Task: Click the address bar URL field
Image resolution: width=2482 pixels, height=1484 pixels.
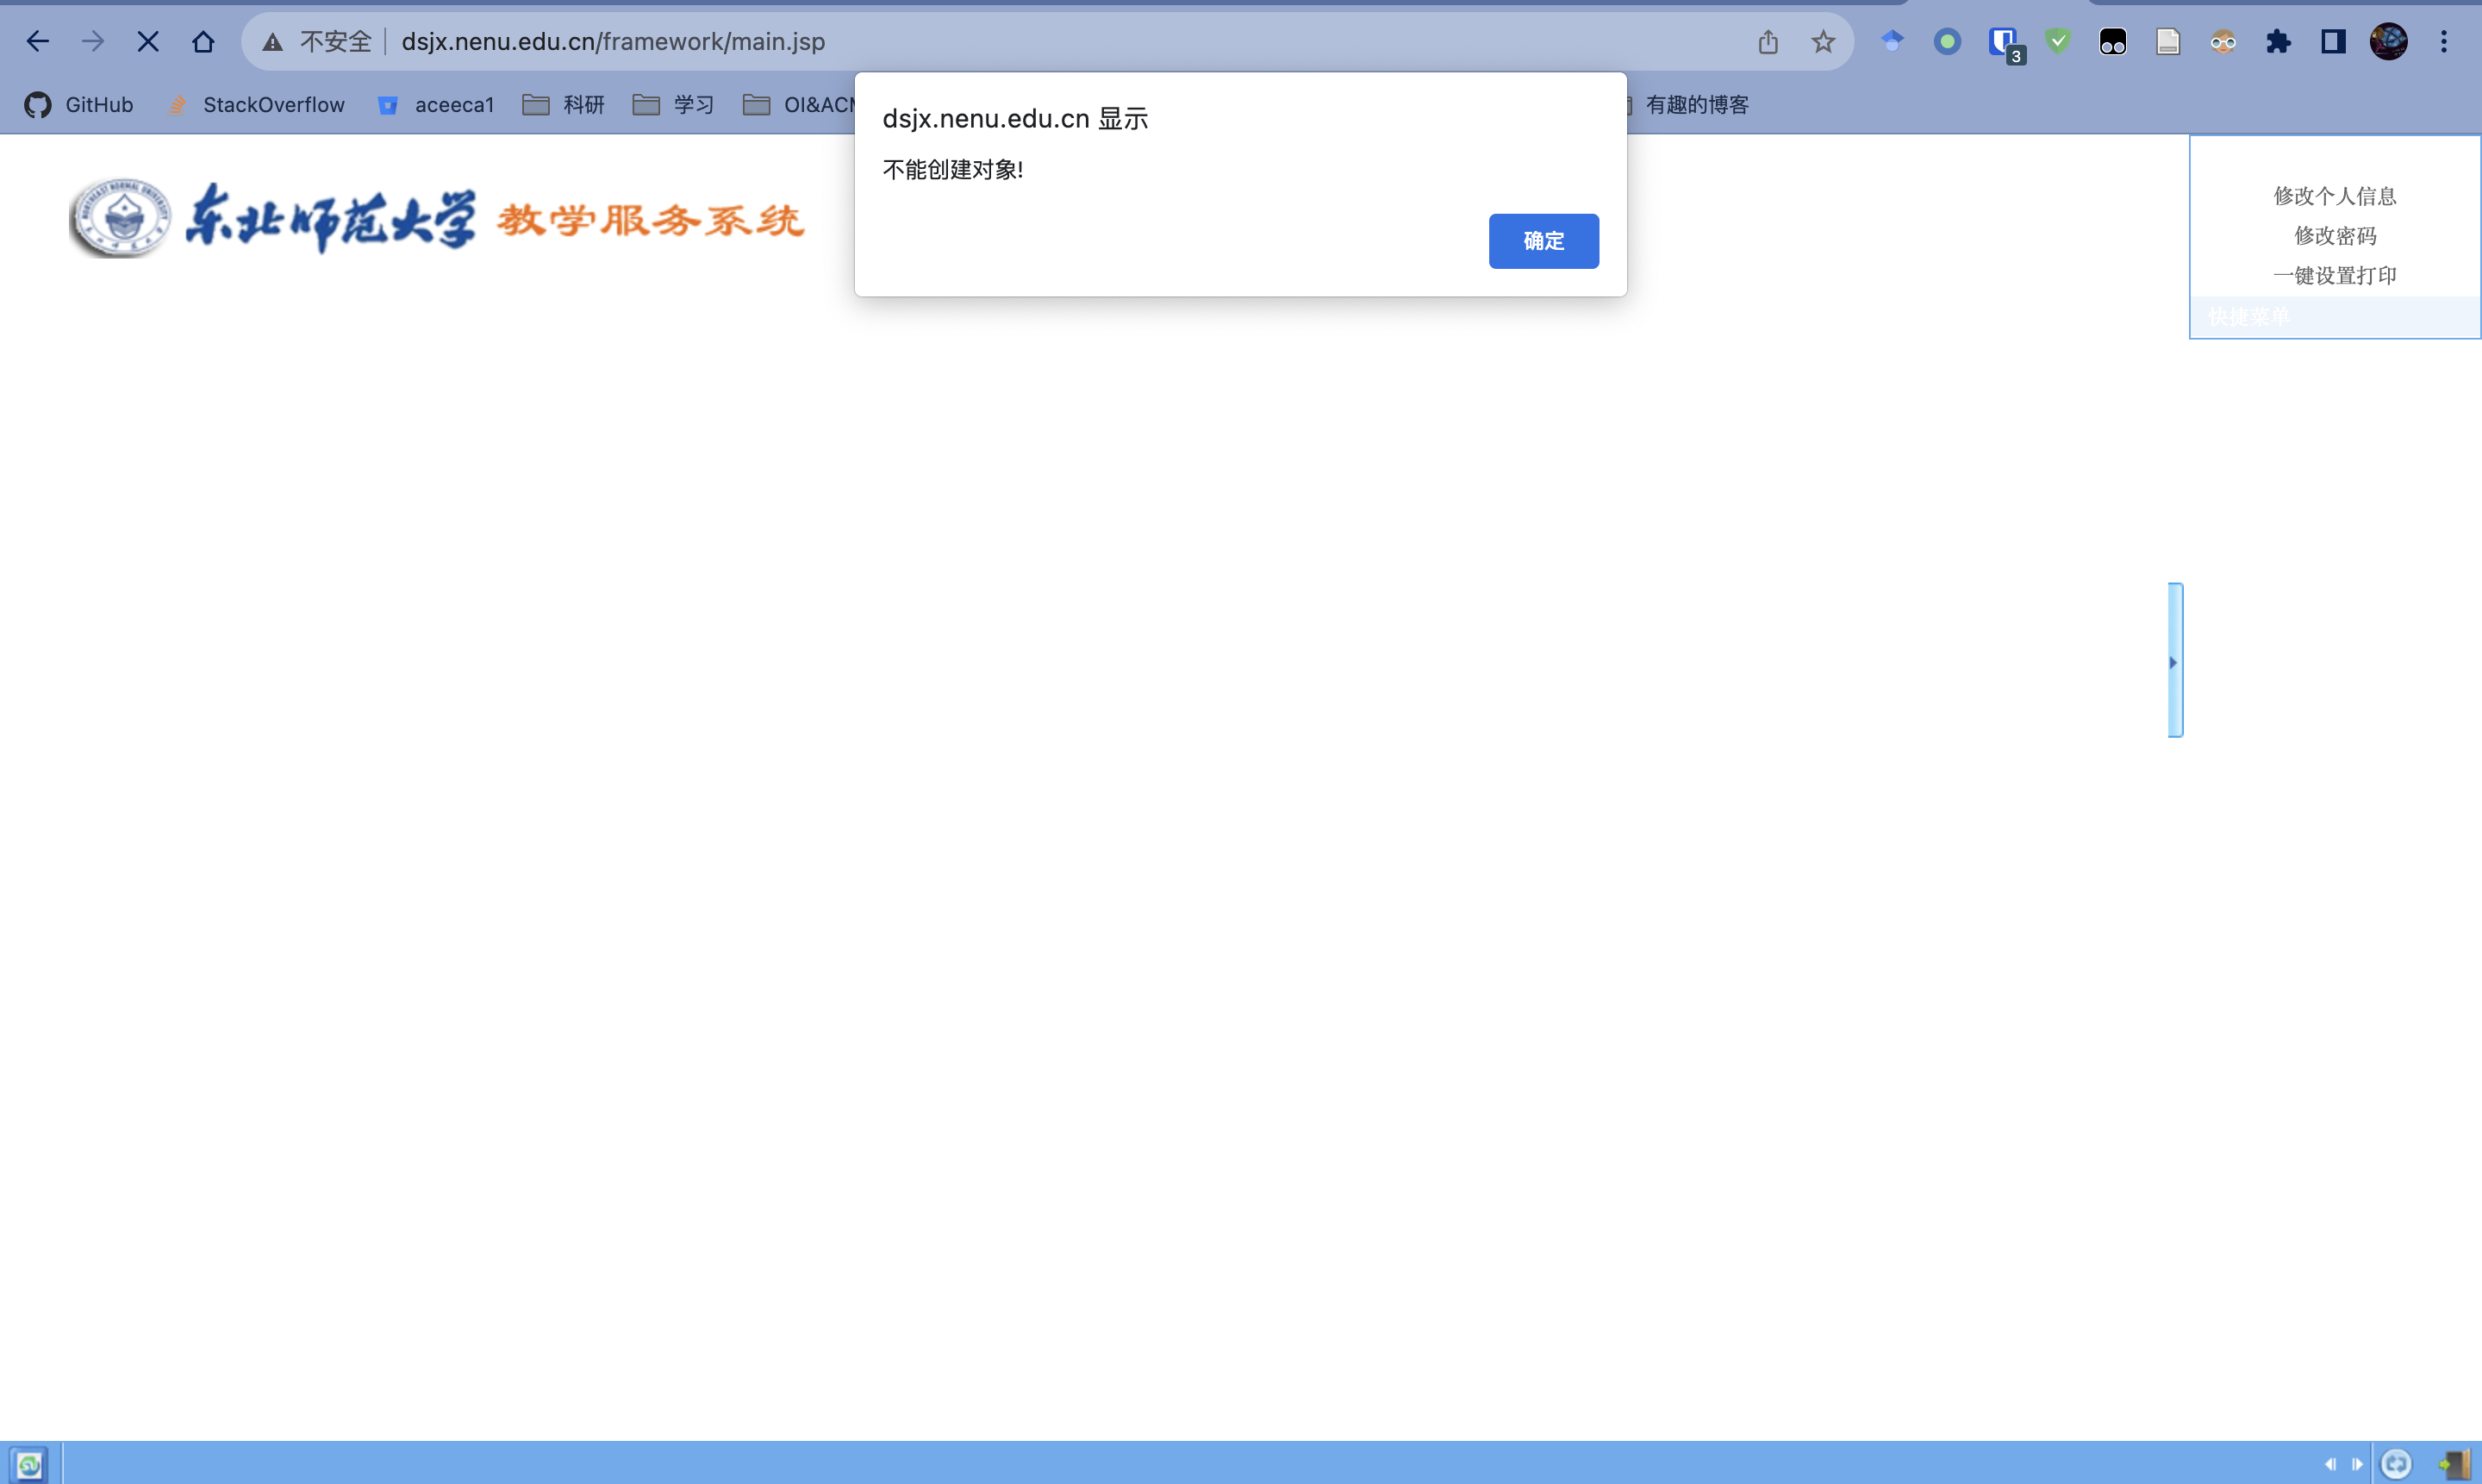Action: click(1000, 41)
